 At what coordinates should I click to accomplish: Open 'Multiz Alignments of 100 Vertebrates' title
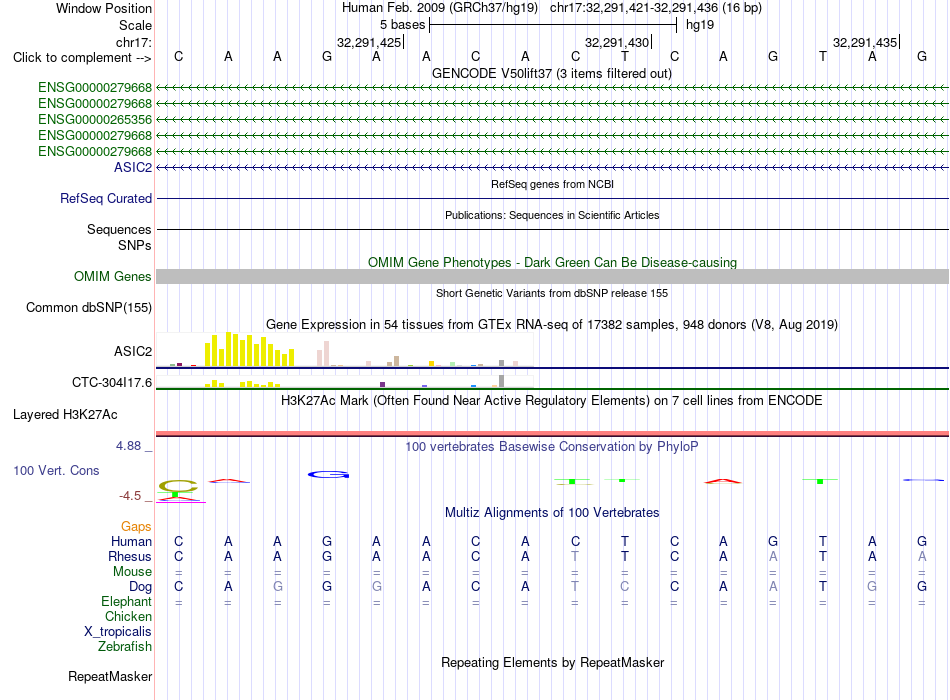click(552, 513)
